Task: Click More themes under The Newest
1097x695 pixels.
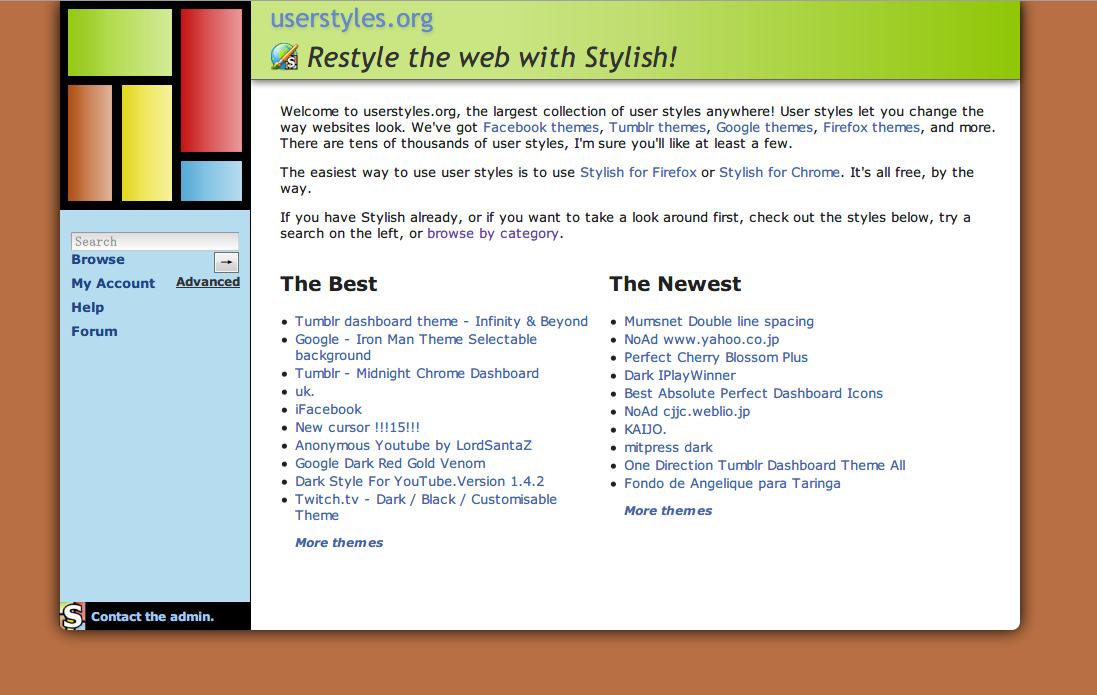Action: click(x=668, y=510)
